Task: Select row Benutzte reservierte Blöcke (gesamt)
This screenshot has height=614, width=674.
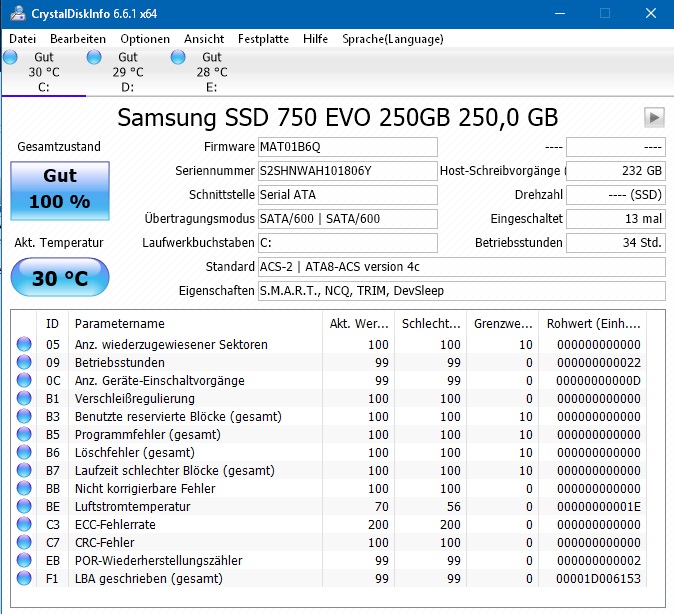Action: point(329,417)
